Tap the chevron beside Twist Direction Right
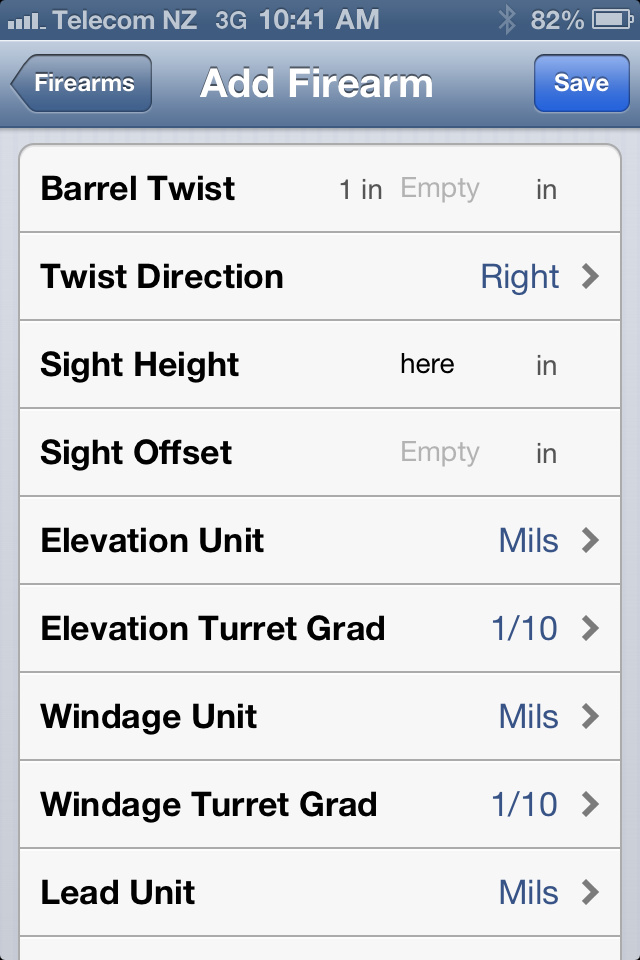Viewport: 640px width, 960px height. (590, 276)
